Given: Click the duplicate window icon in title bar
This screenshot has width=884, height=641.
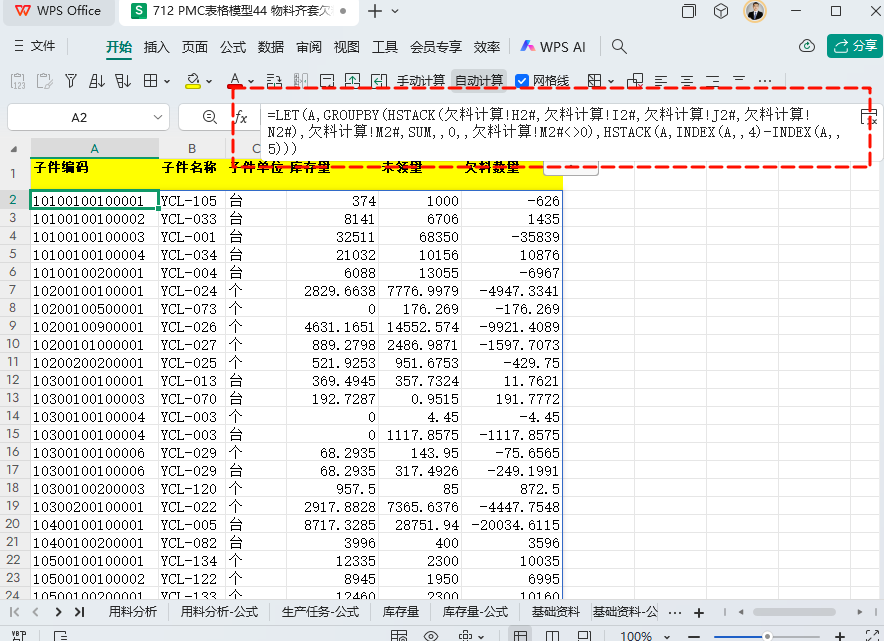Looking at the screenshot, I should click(x=688, y=11).
